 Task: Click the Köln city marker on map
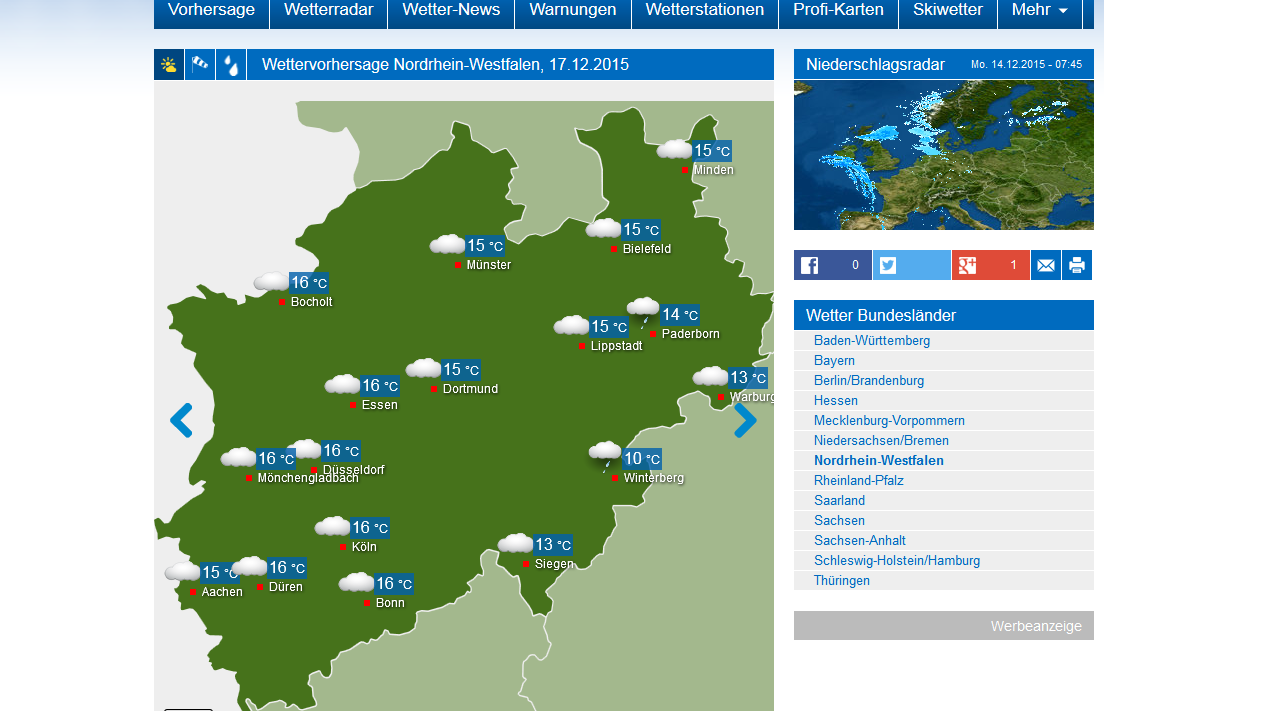[x=343, y=547]
